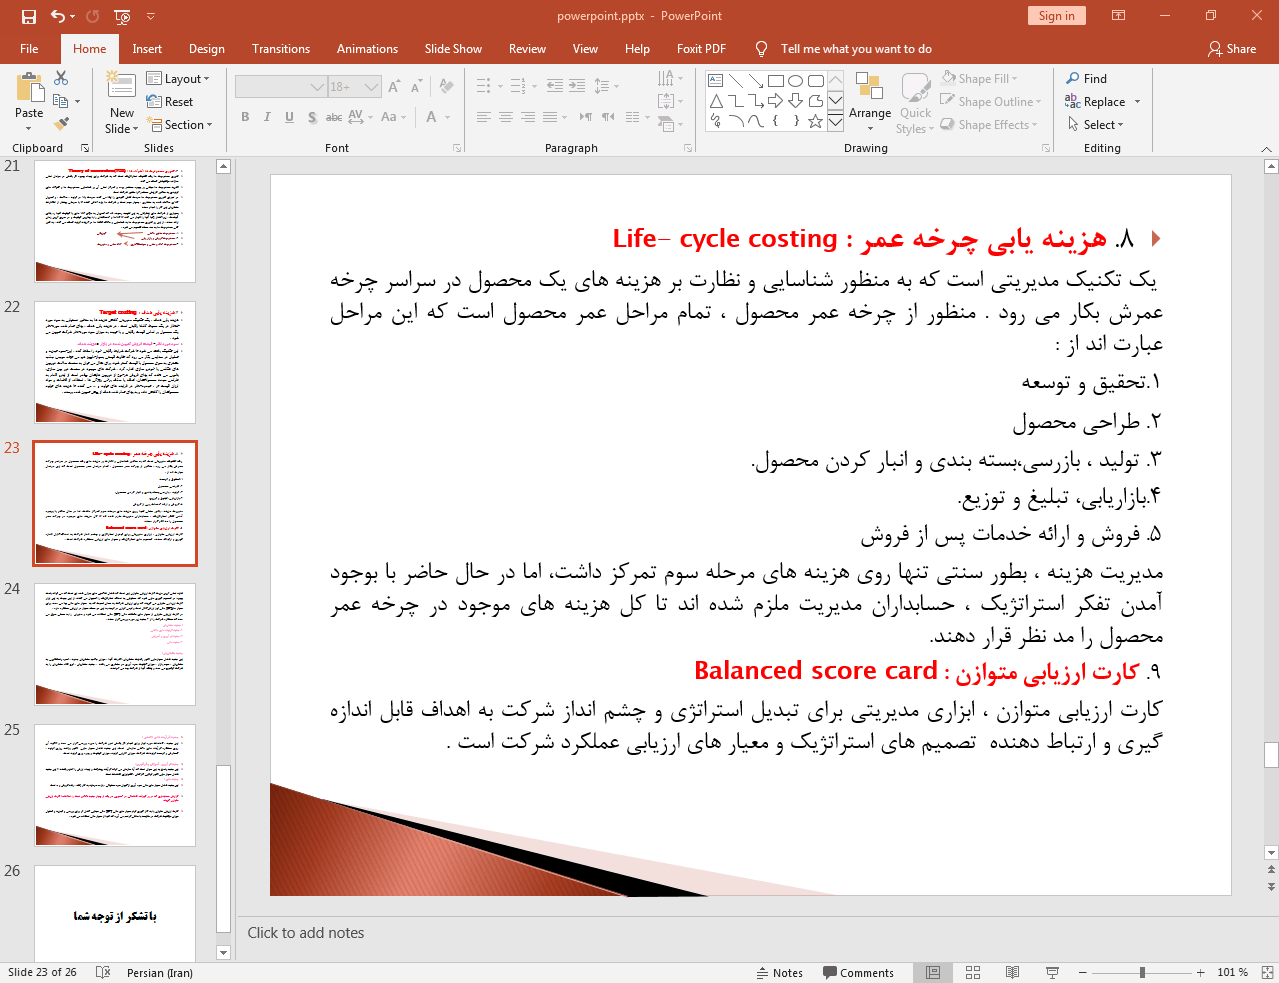Switch to Reading View icon
Viewport: 1279px width, 983px height.
coord(1013,973)
